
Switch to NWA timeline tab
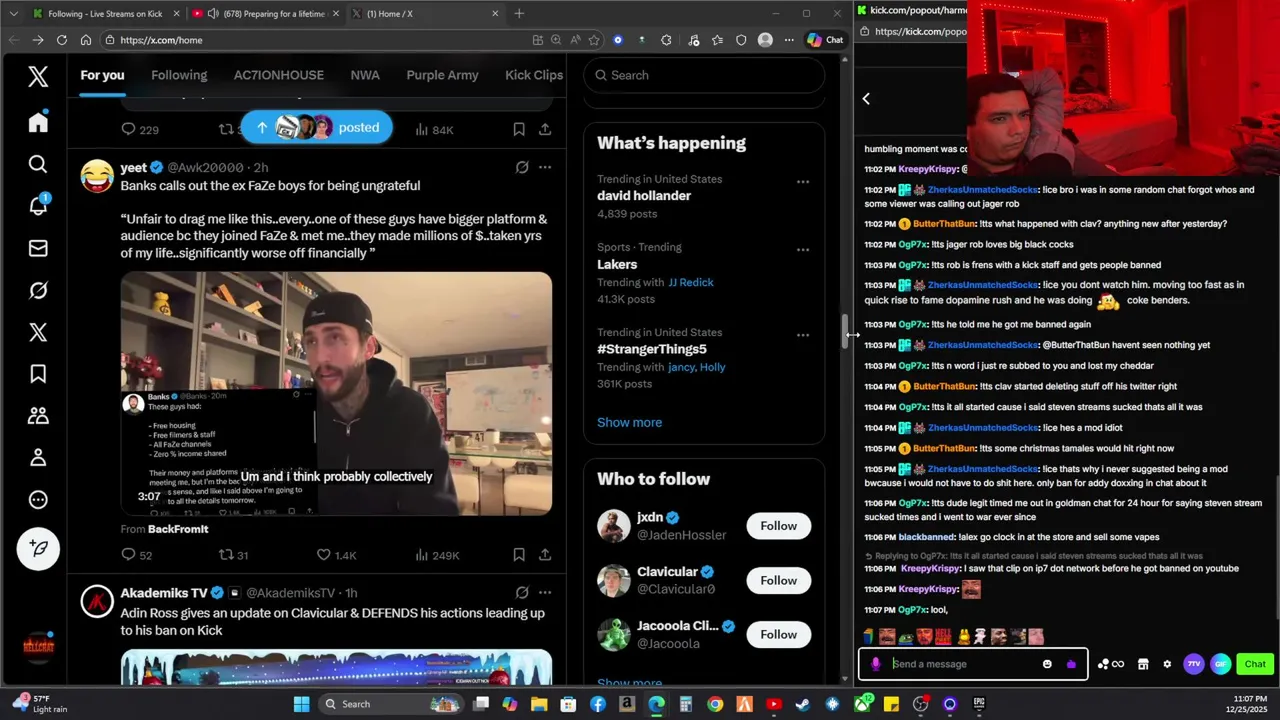(x=365, y=75)
